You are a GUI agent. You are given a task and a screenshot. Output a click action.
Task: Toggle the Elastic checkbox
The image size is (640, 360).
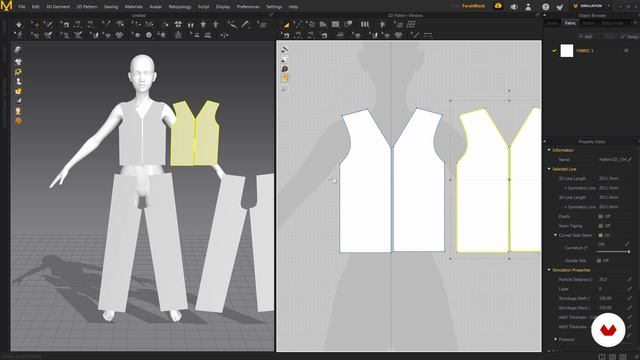point(600,216)
